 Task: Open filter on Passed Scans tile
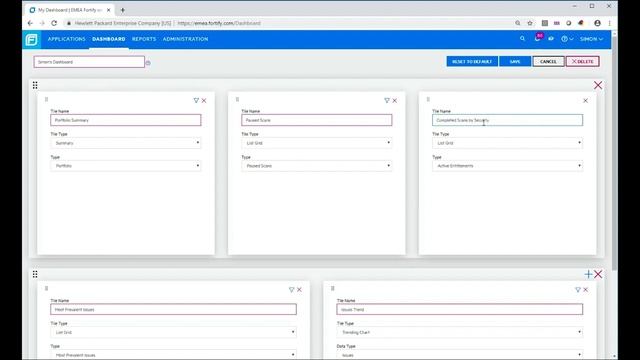[x=387, y=100]
